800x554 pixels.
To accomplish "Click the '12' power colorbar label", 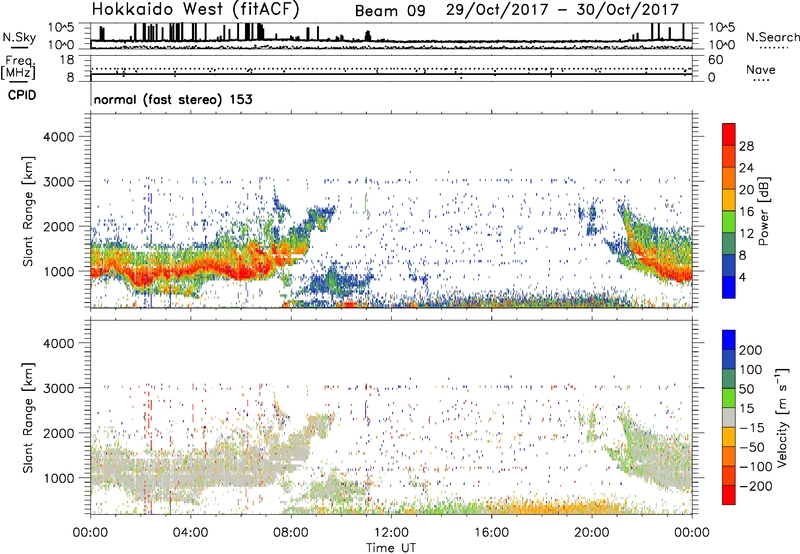I will click(x=746, y=234).
